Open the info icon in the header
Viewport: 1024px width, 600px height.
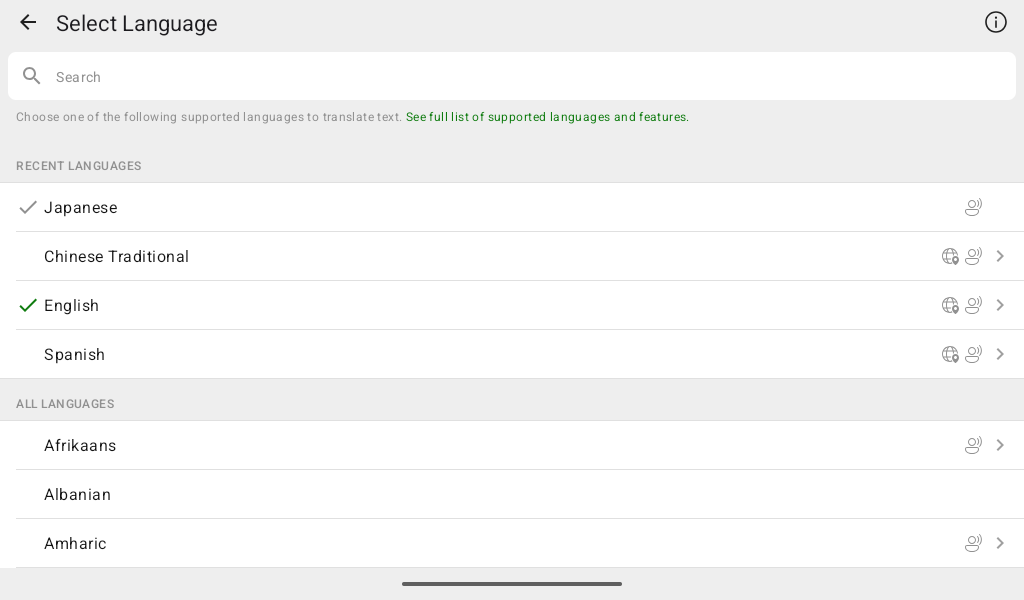tap(995, 22)
